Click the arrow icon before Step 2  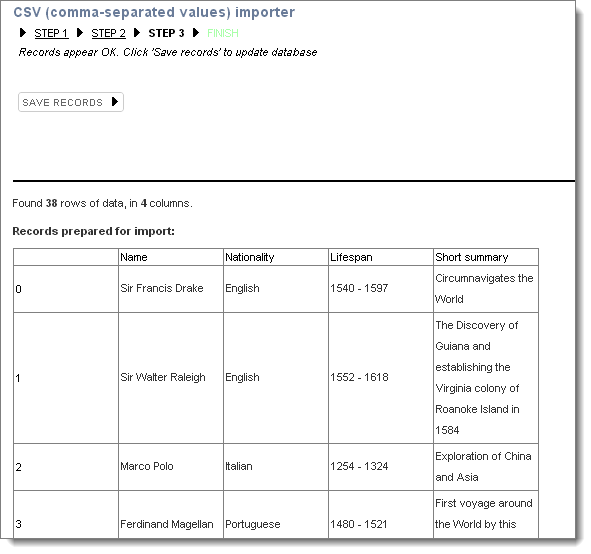[x=80, y=33]
